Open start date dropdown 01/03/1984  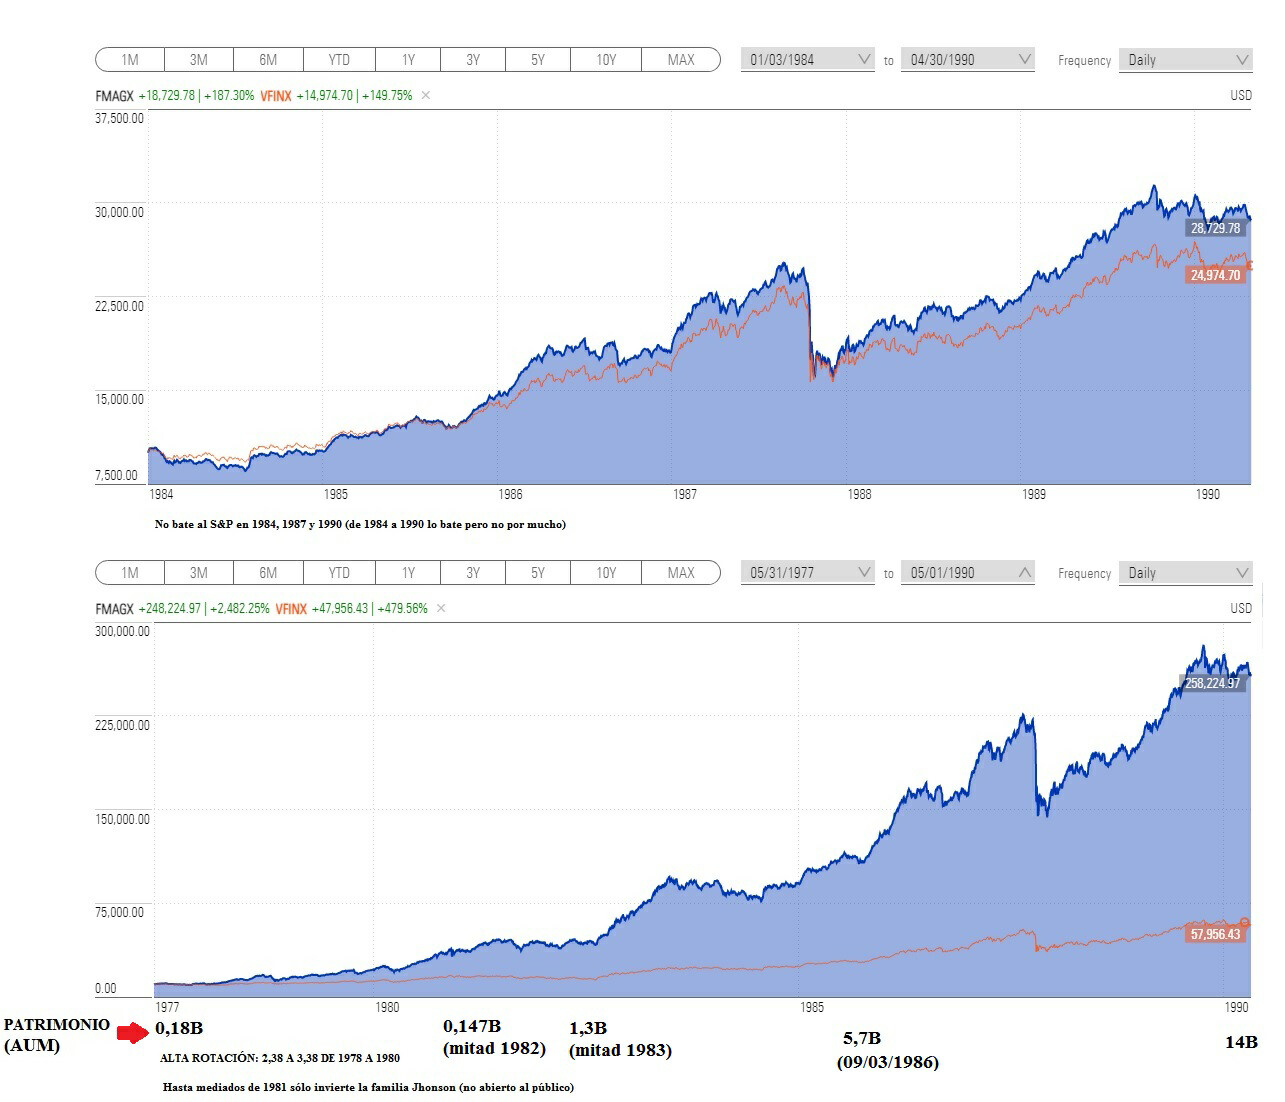click(810, 60)
